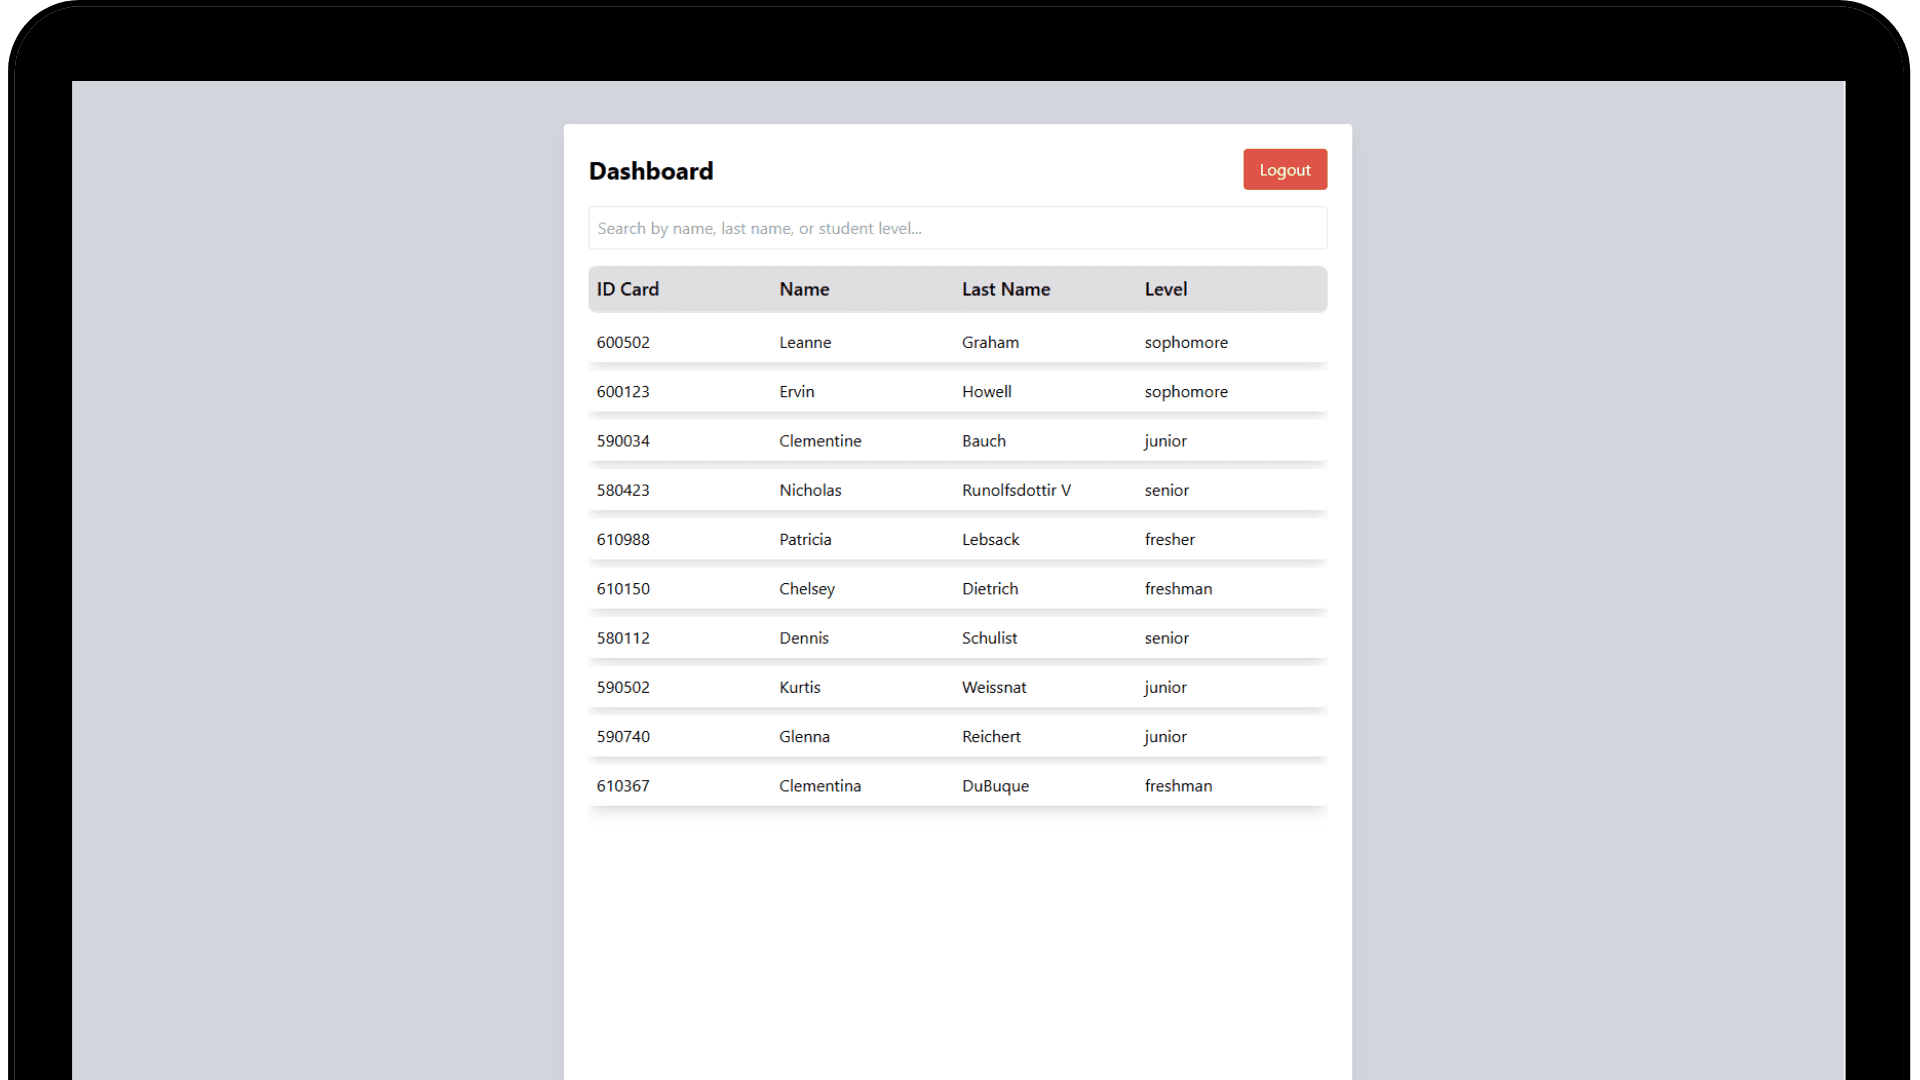
Task: Sort by the Last Name column header
Action: pyautogui.click(x=1006, y=289)
